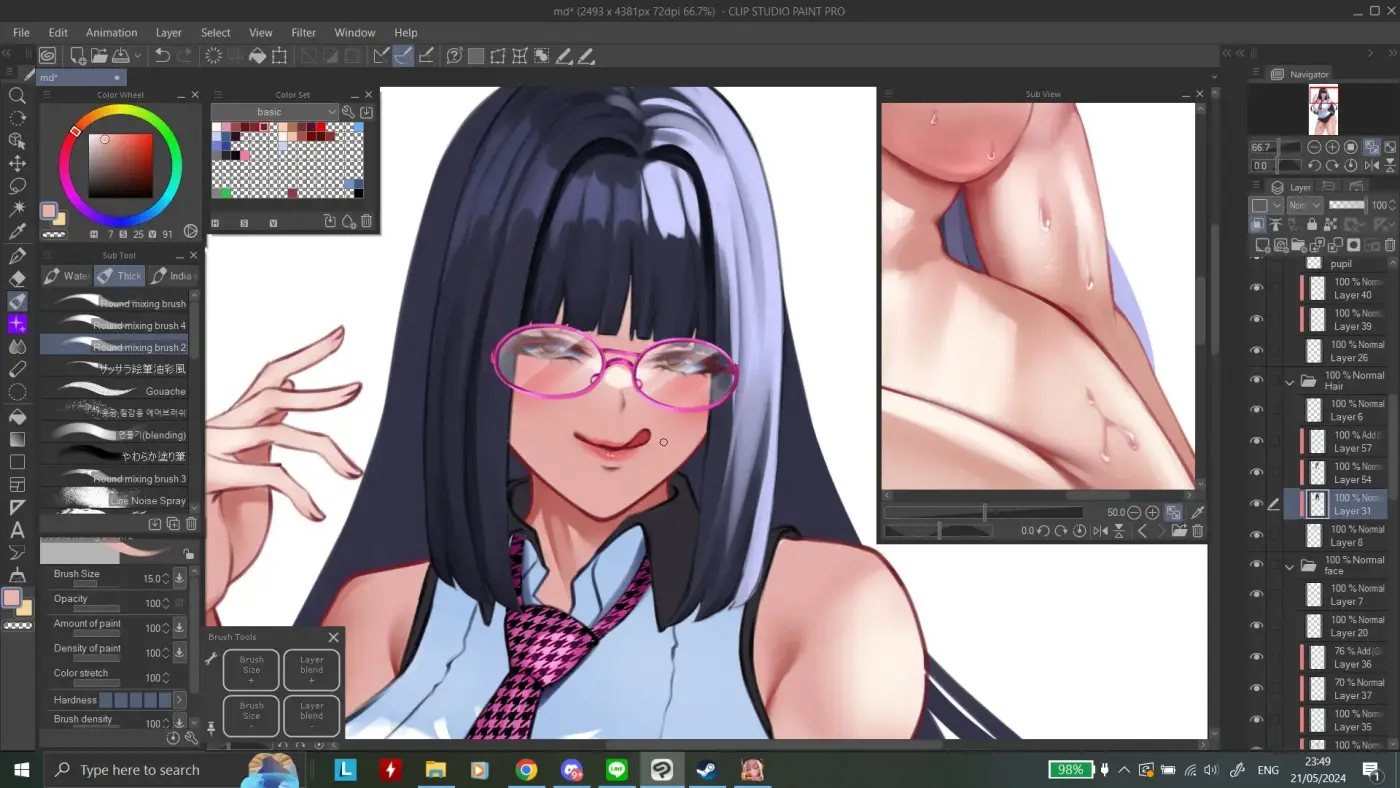Toggle the Lock layer icon in Layer panel
This screenshot has height=788, width=1400.
click(1312, 225)
